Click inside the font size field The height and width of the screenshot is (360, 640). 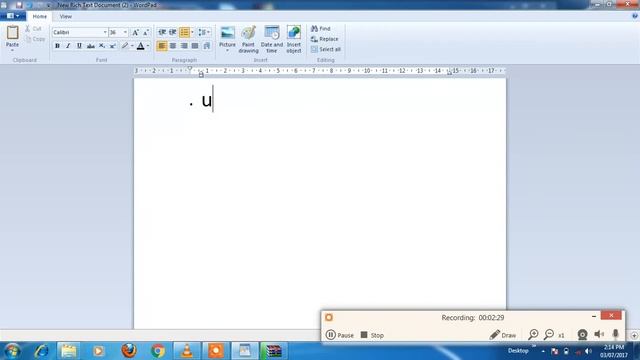click(115, 32)
